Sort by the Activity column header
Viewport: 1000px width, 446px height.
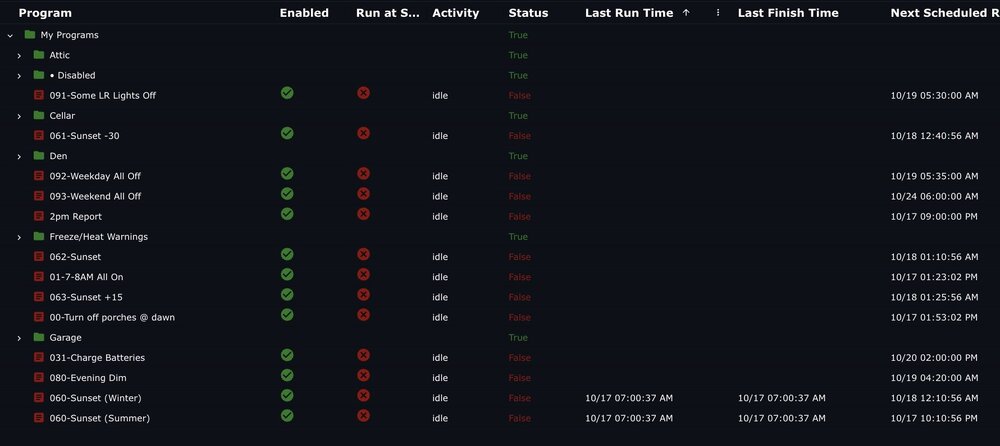coord(455,13)
